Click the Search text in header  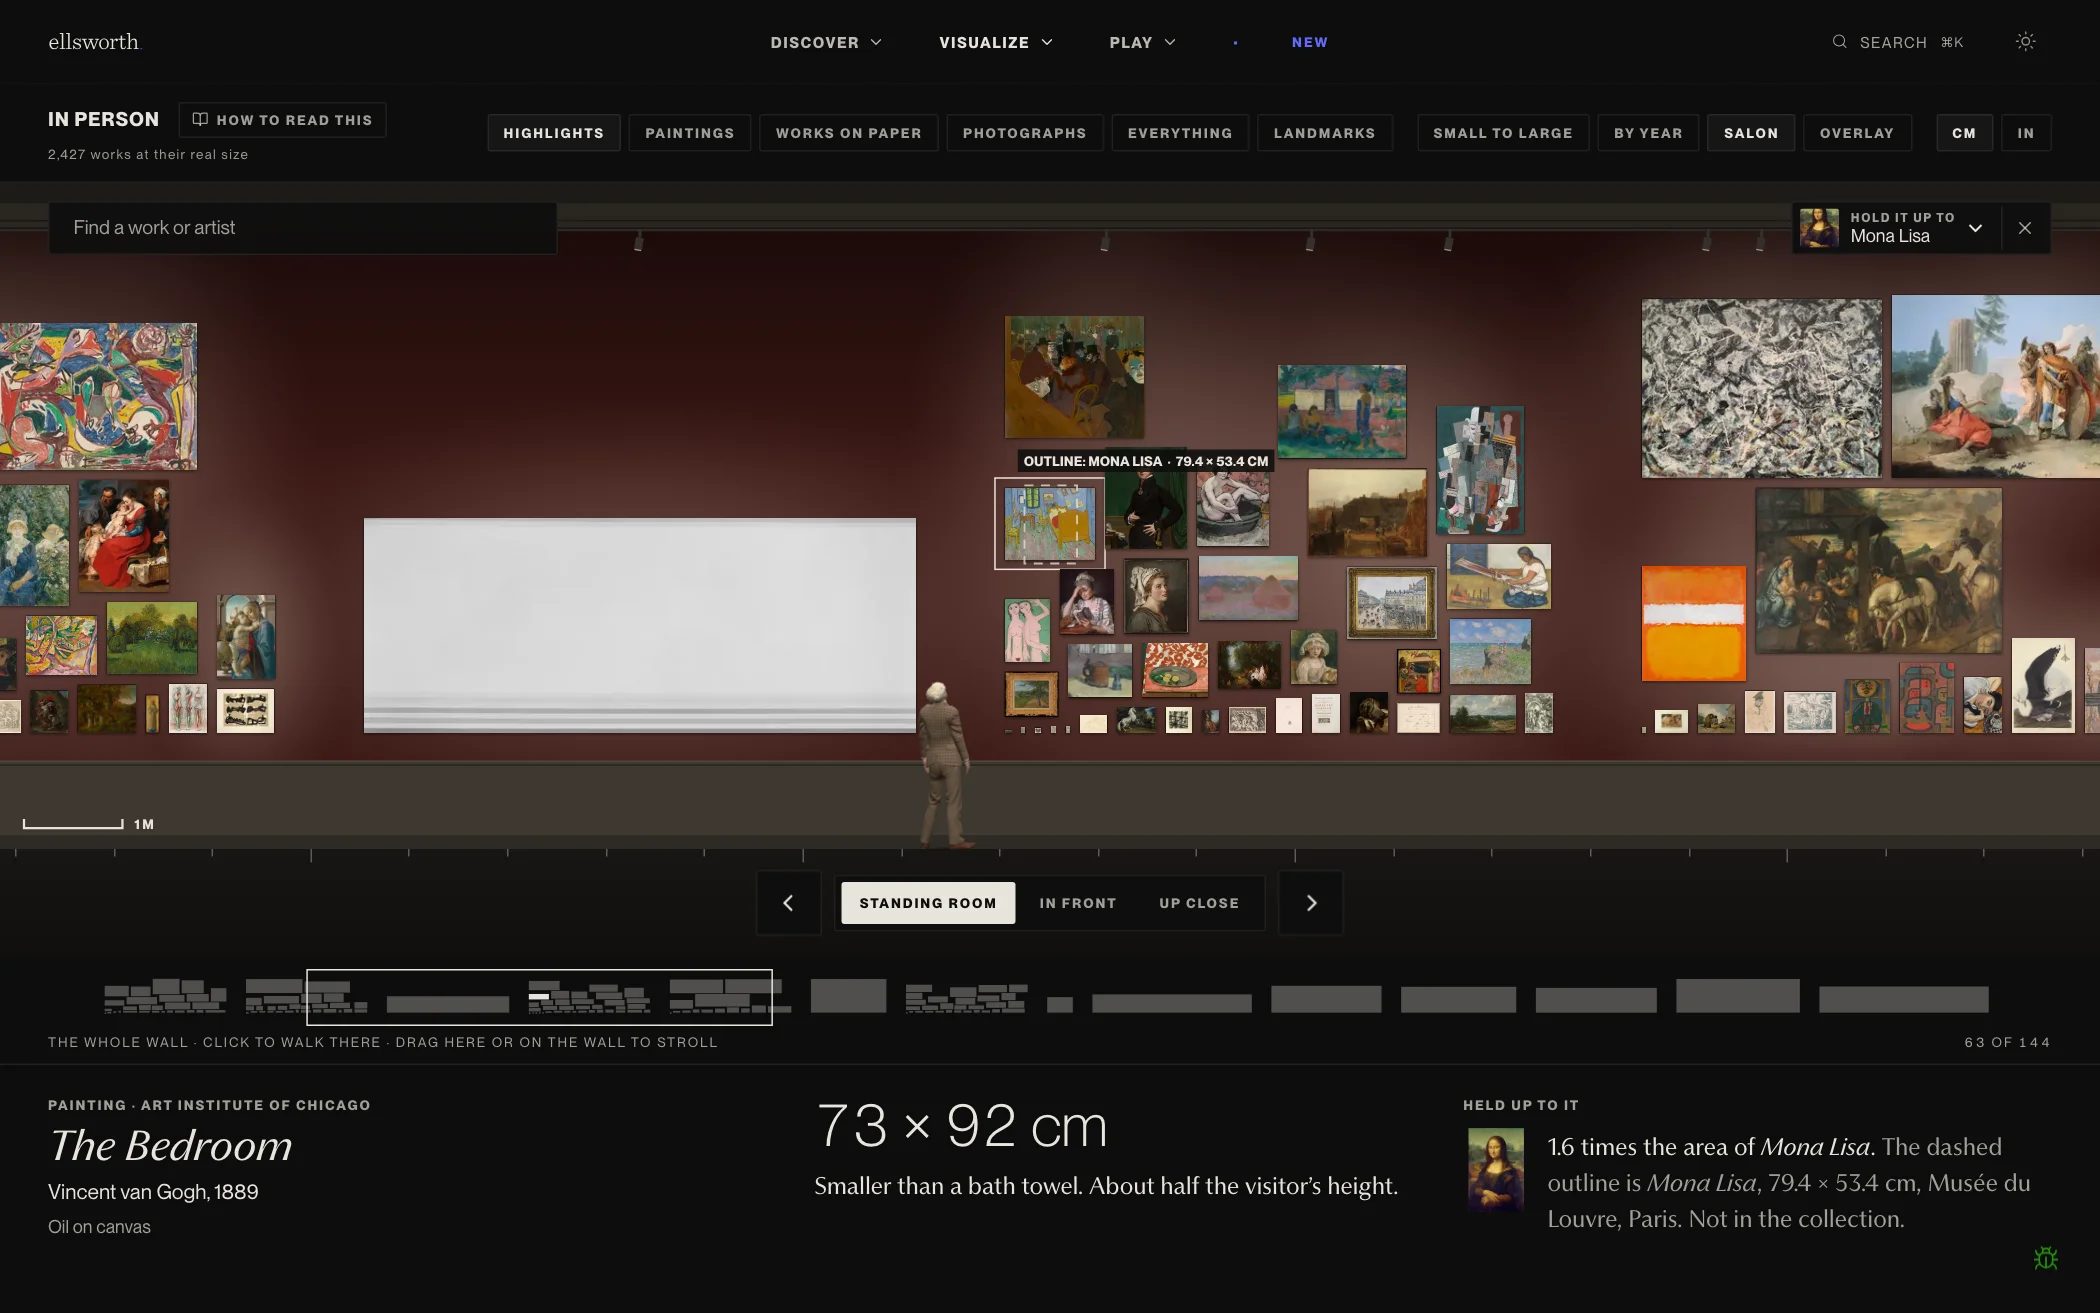pos(1893,42)
